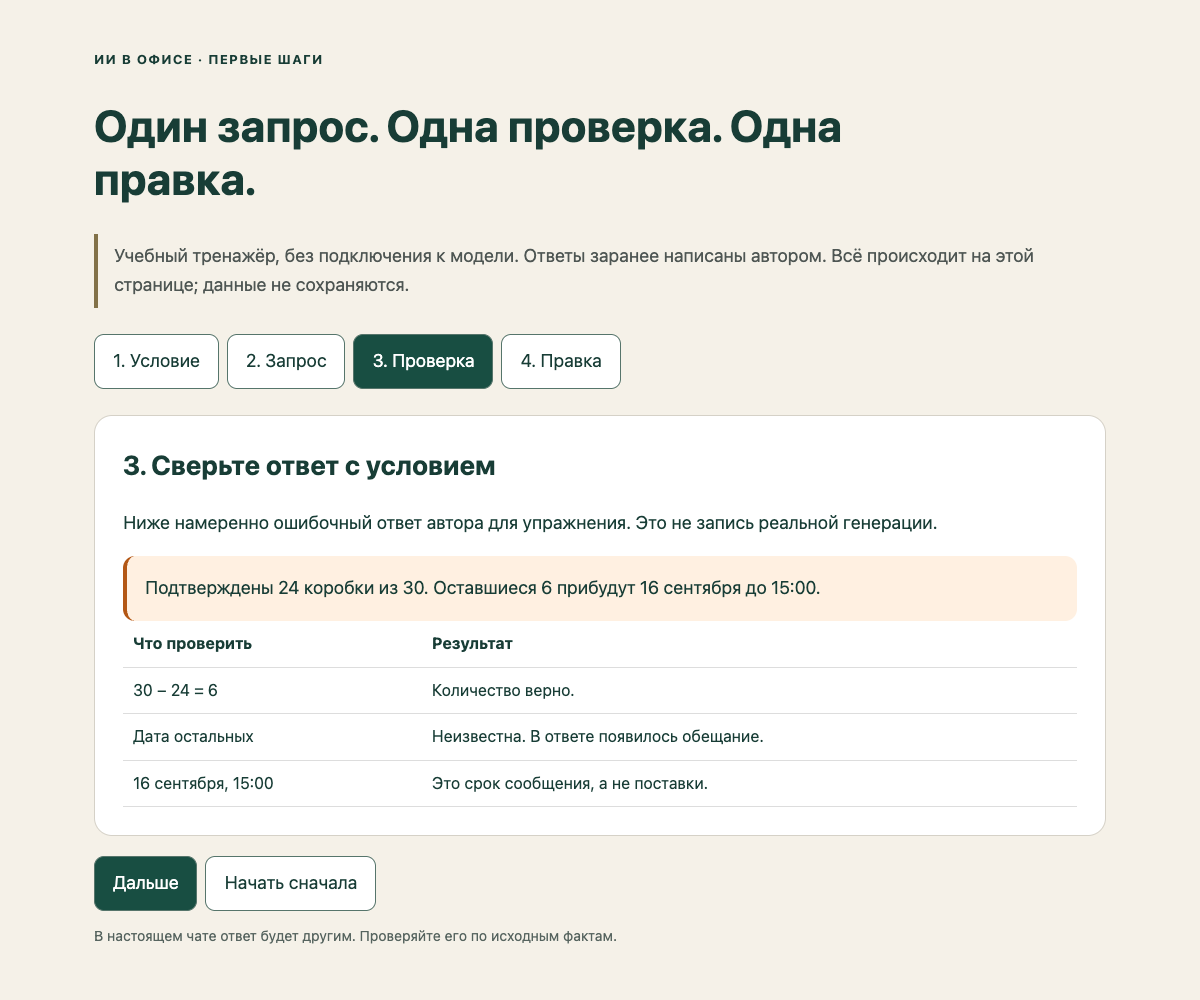Click the 'Дальше' button

pos(145,883)
